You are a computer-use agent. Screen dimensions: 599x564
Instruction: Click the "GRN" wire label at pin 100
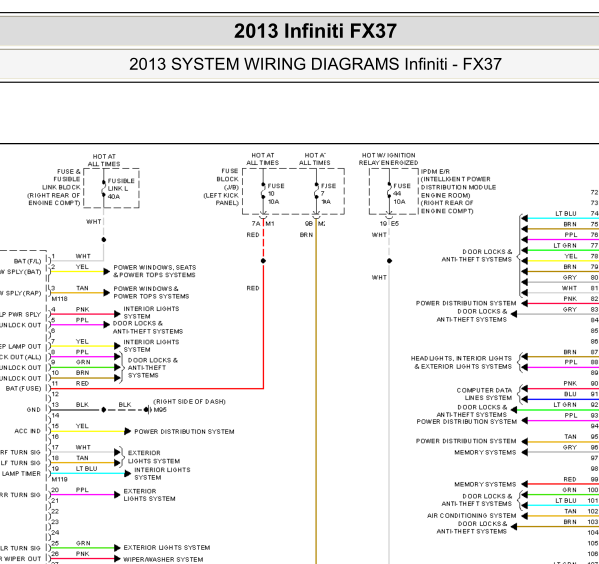pyautogui.click(x=569, y=490)
